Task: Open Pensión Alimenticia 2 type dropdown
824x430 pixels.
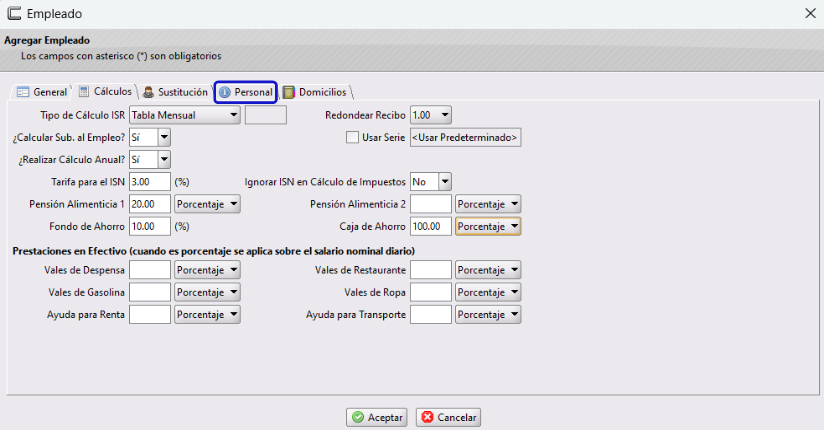Action: tap(488, 204)
